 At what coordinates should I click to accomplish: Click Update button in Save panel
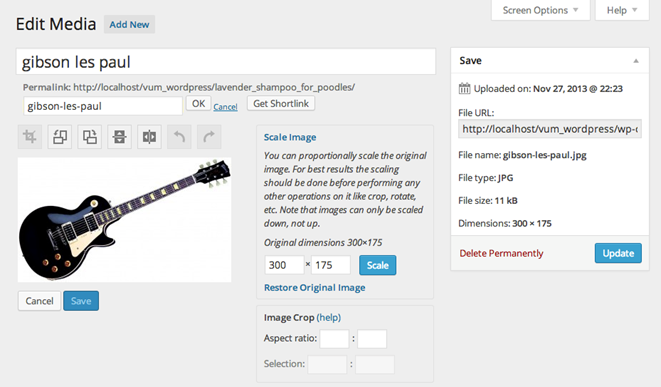(618, 253)
